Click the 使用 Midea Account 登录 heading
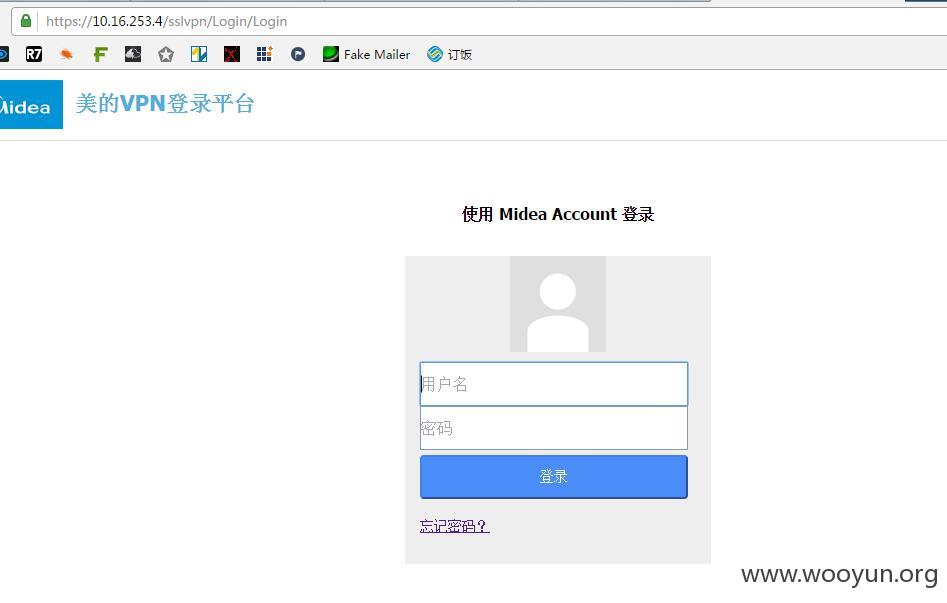This screenshot has height=603, width=947. click(558, 214)
